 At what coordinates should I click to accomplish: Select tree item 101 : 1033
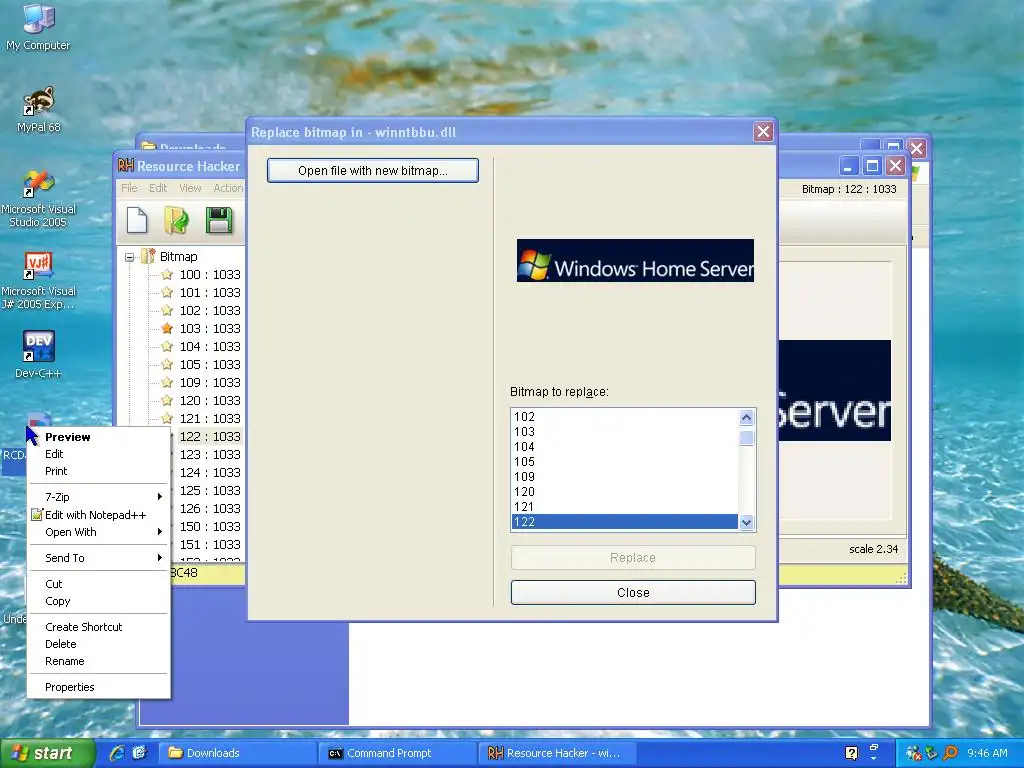click(210, 293)
